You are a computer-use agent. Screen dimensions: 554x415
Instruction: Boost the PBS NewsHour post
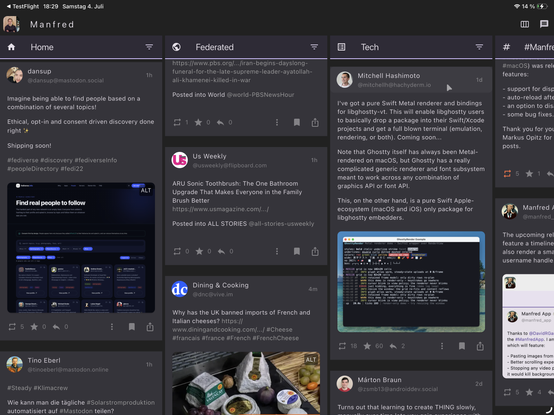point(177,122)
